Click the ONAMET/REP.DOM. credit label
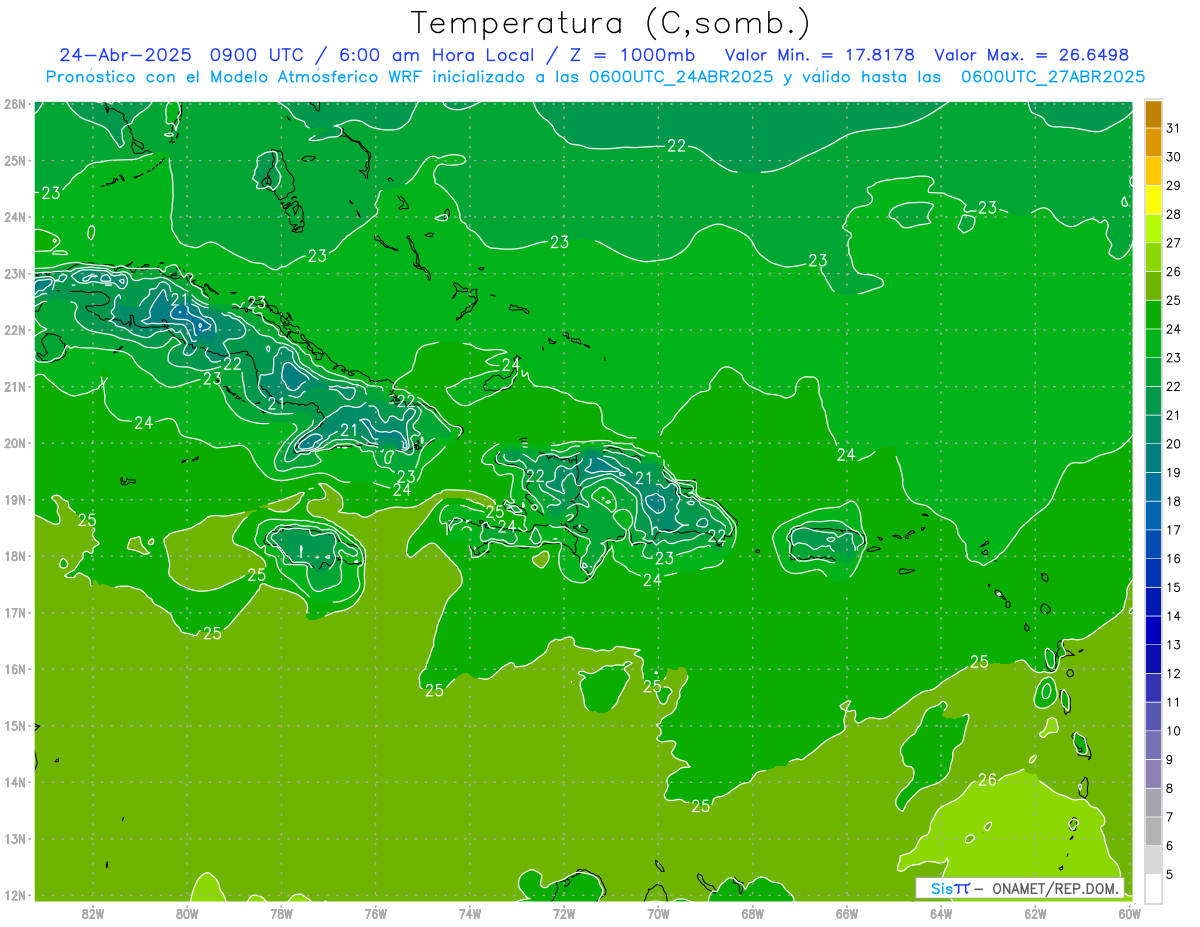Screen dimensions: 1200x927 [x=1056, y=888]
